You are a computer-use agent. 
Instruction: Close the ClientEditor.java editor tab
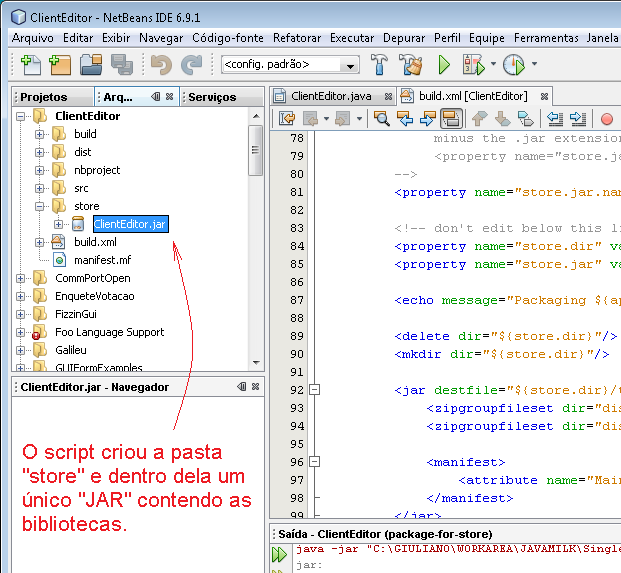[x=389, y=96]
